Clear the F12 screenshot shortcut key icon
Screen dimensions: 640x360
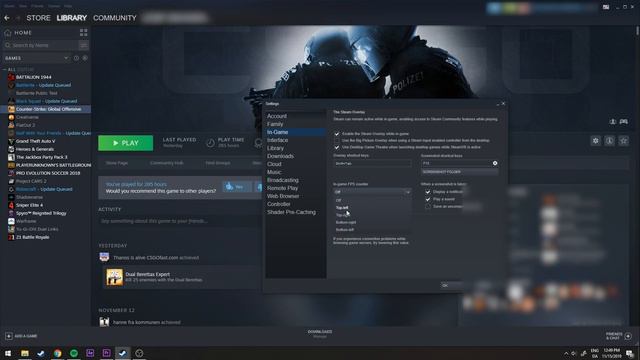pyautogui.click(x=495, y=163)
